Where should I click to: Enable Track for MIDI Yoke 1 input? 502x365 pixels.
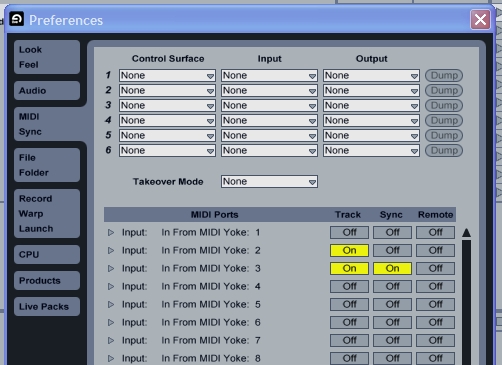[349, 232]
